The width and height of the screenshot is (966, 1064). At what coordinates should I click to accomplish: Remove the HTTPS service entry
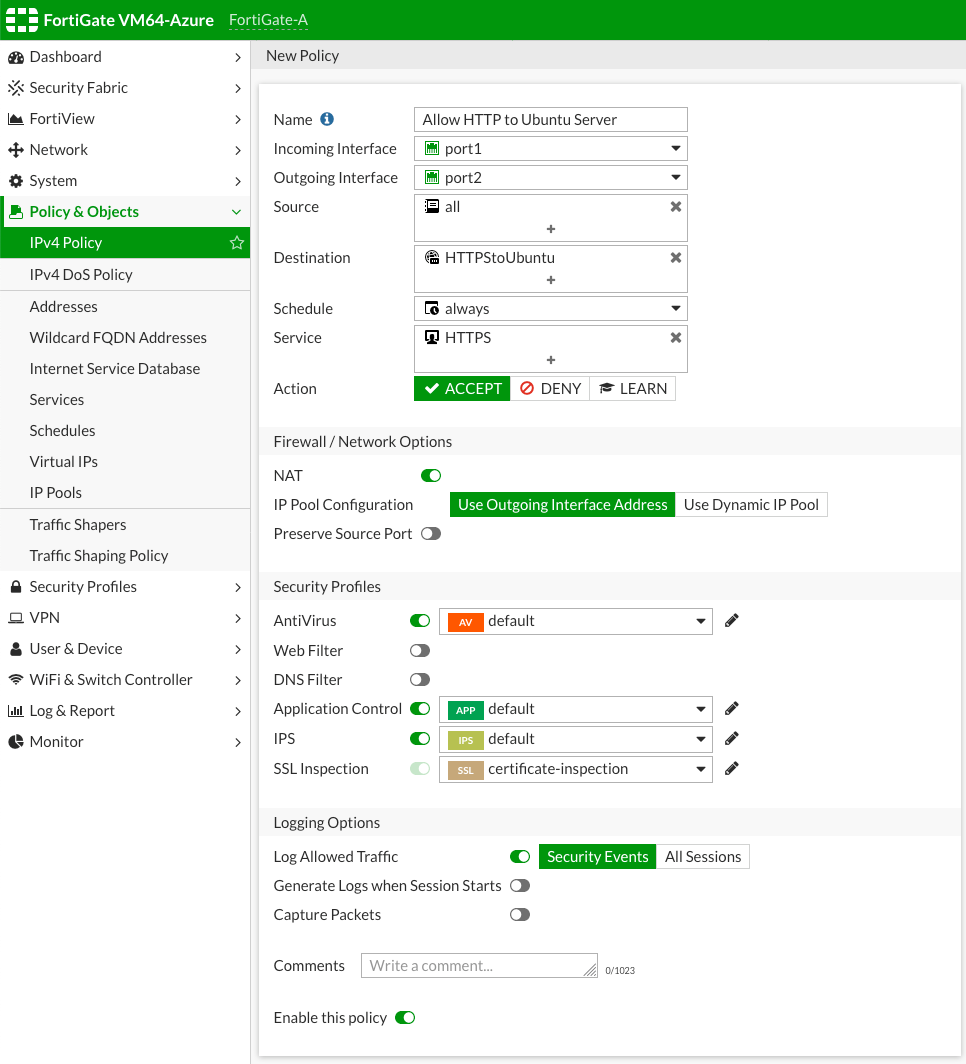[676, 338]
